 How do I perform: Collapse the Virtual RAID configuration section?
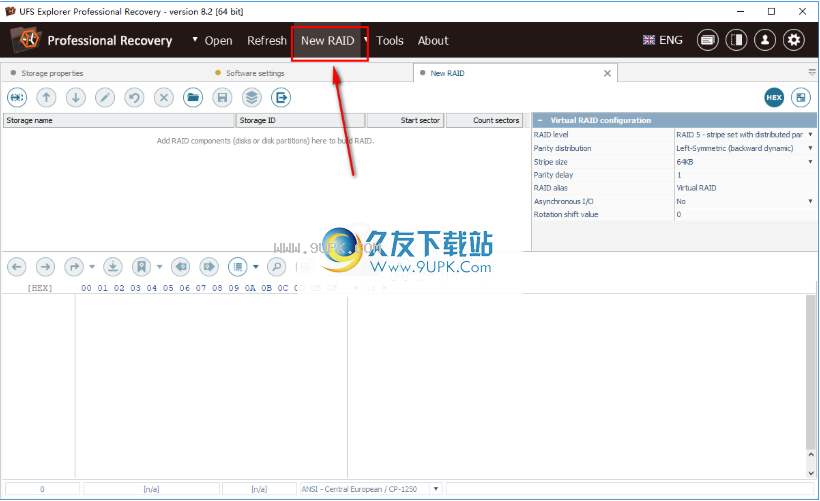pos(540,120)
